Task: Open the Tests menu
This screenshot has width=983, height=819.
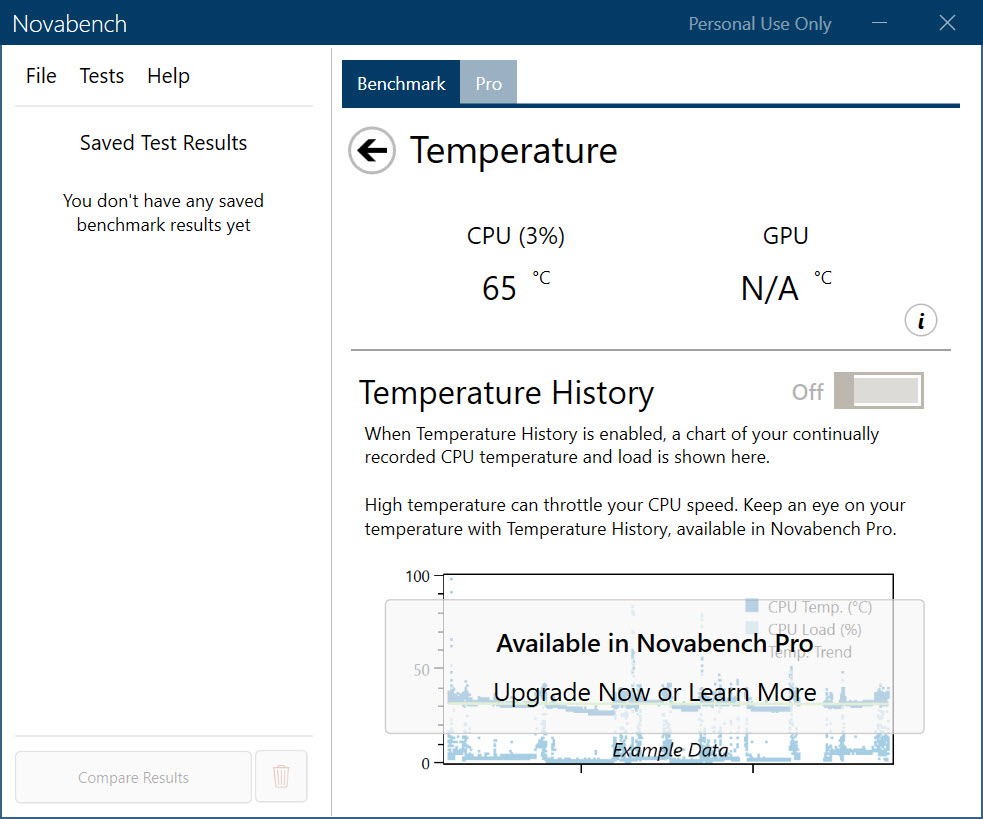Action: click(102, 76)
